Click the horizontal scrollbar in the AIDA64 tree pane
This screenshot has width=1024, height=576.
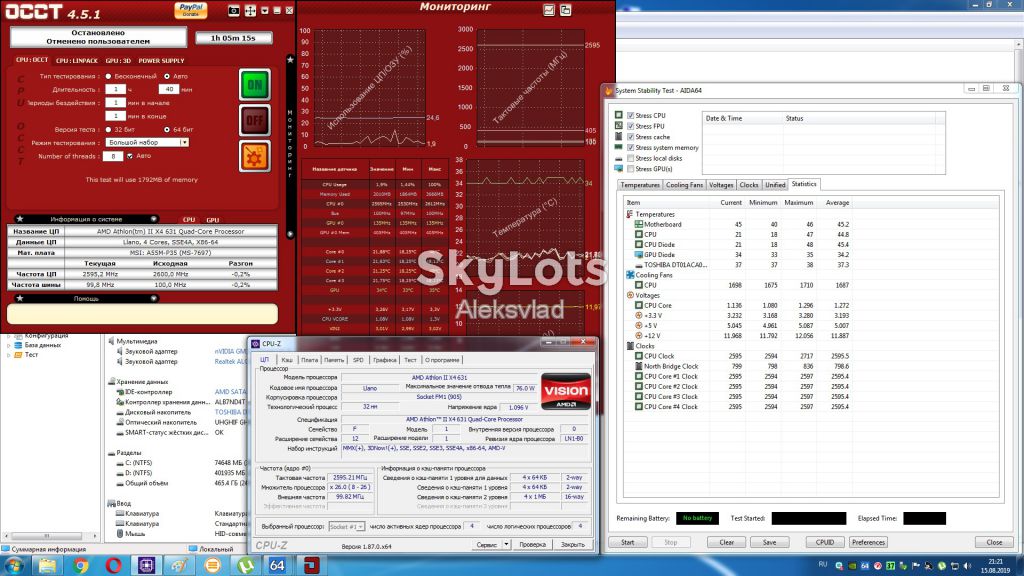tap(47, 536)
